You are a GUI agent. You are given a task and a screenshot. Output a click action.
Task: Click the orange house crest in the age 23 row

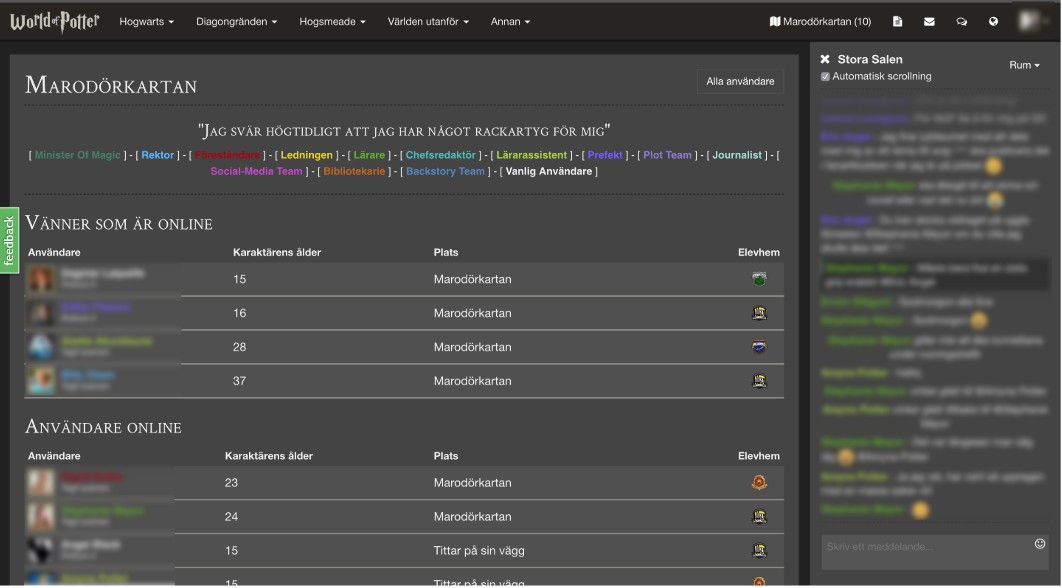click(759, 483)
